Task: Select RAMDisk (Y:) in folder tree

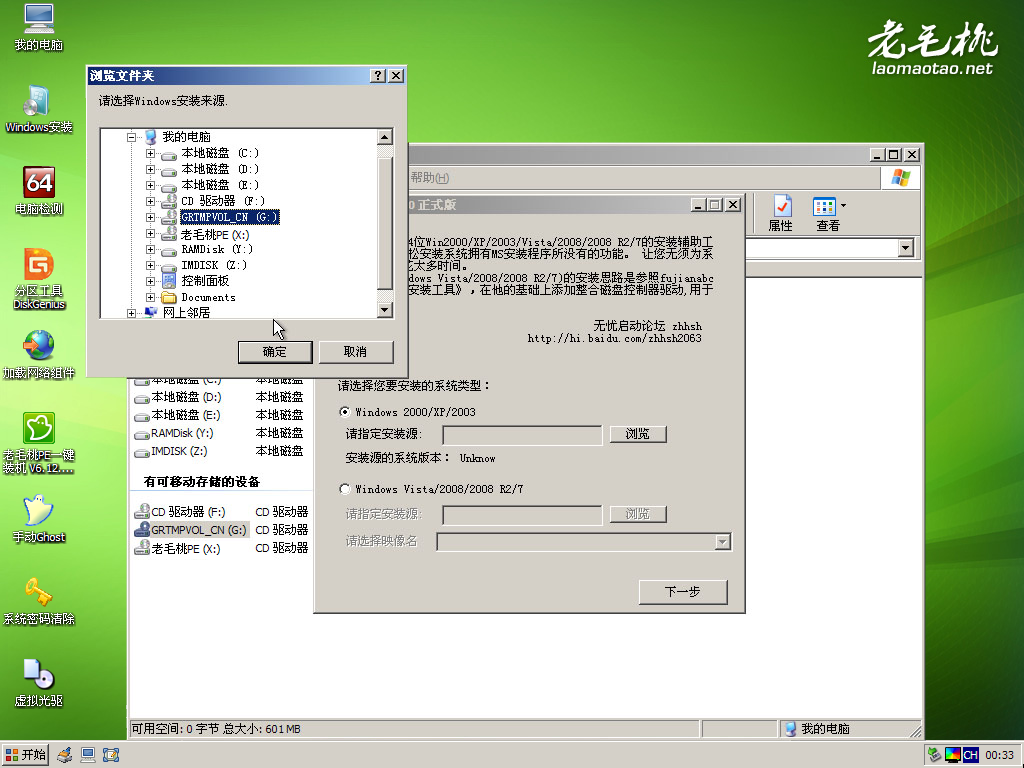Action: click(217, 249)
